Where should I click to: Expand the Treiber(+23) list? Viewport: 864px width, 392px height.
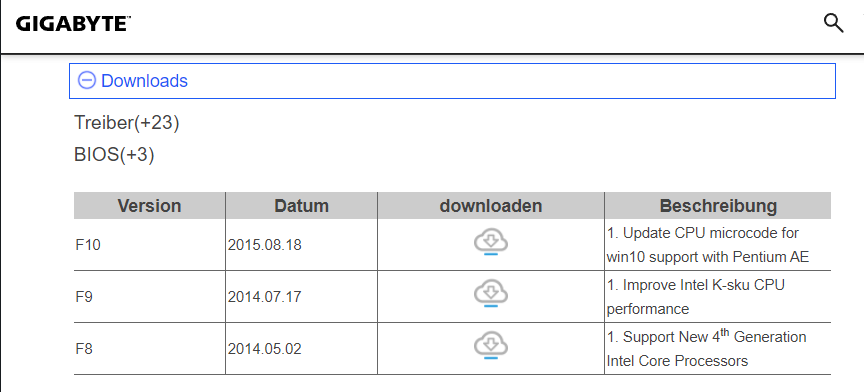coord(127,123)
